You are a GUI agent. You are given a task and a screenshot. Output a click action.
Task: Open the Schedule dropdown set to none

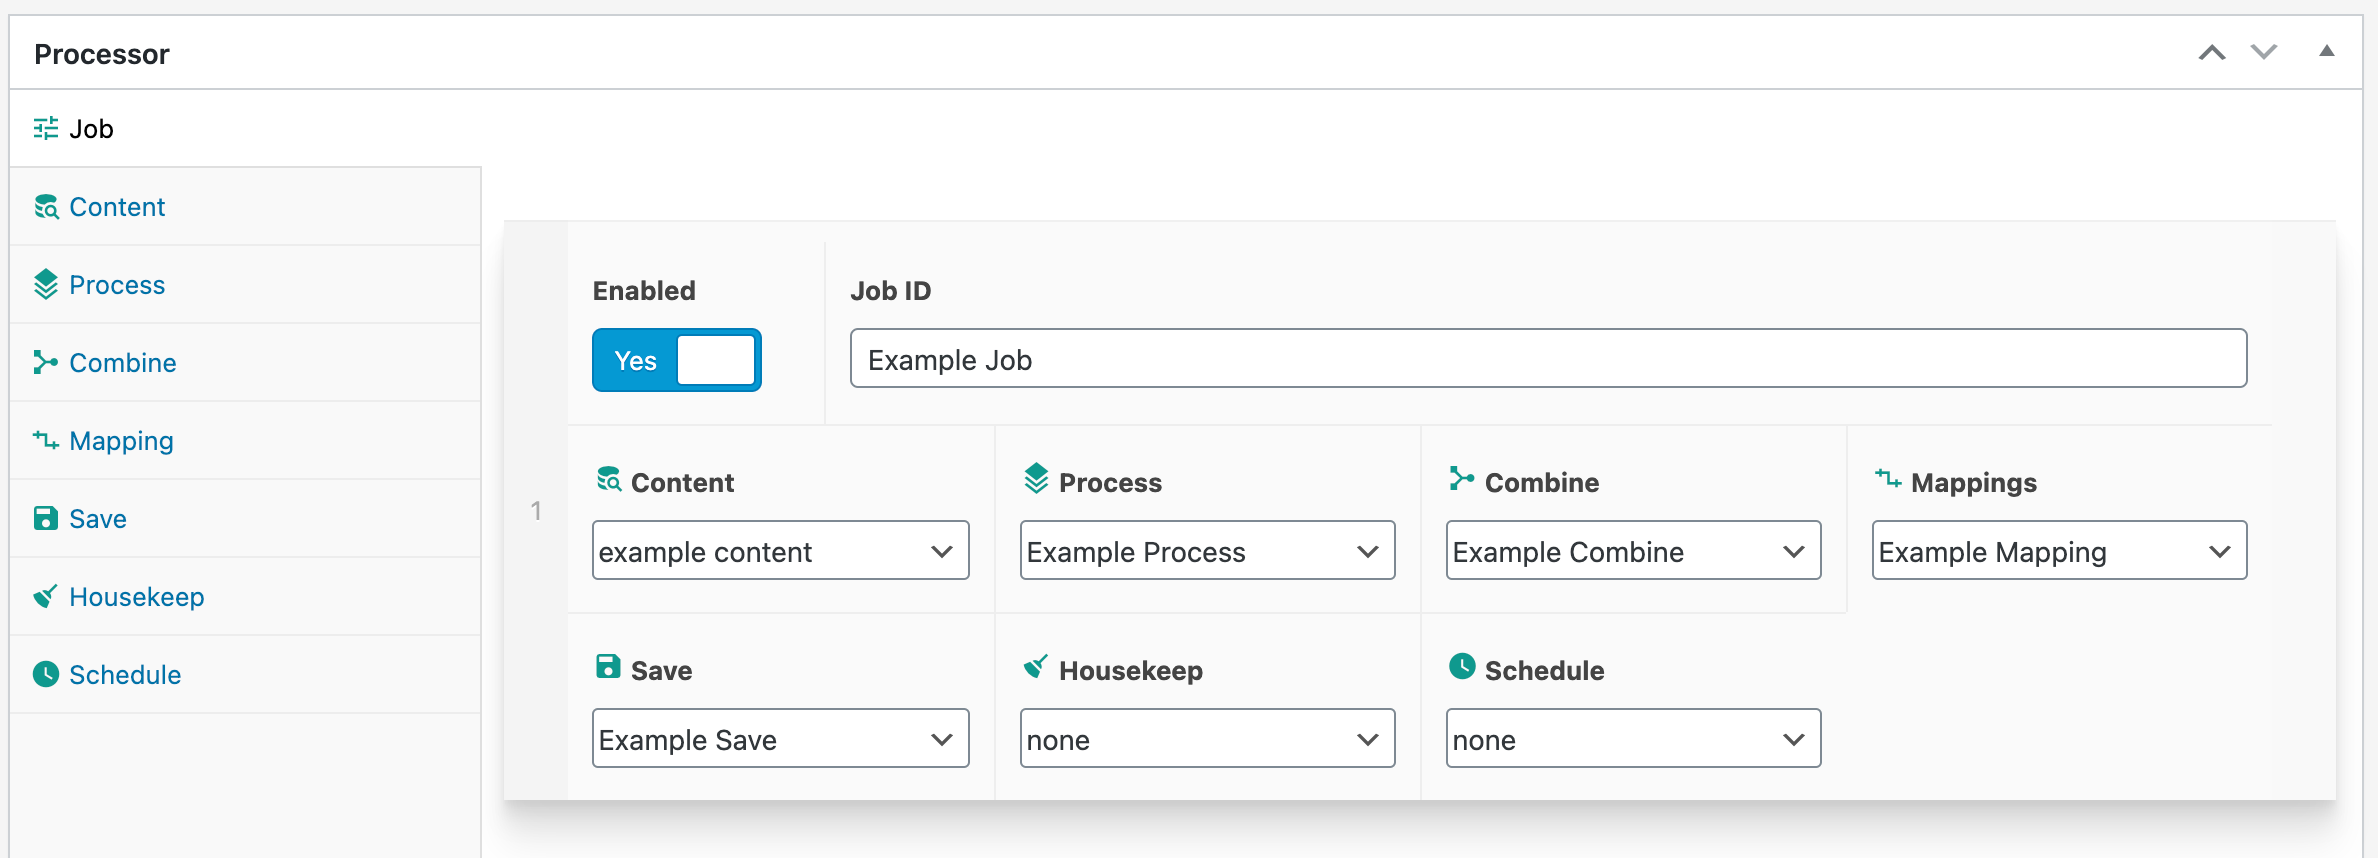pos(1634,738)
